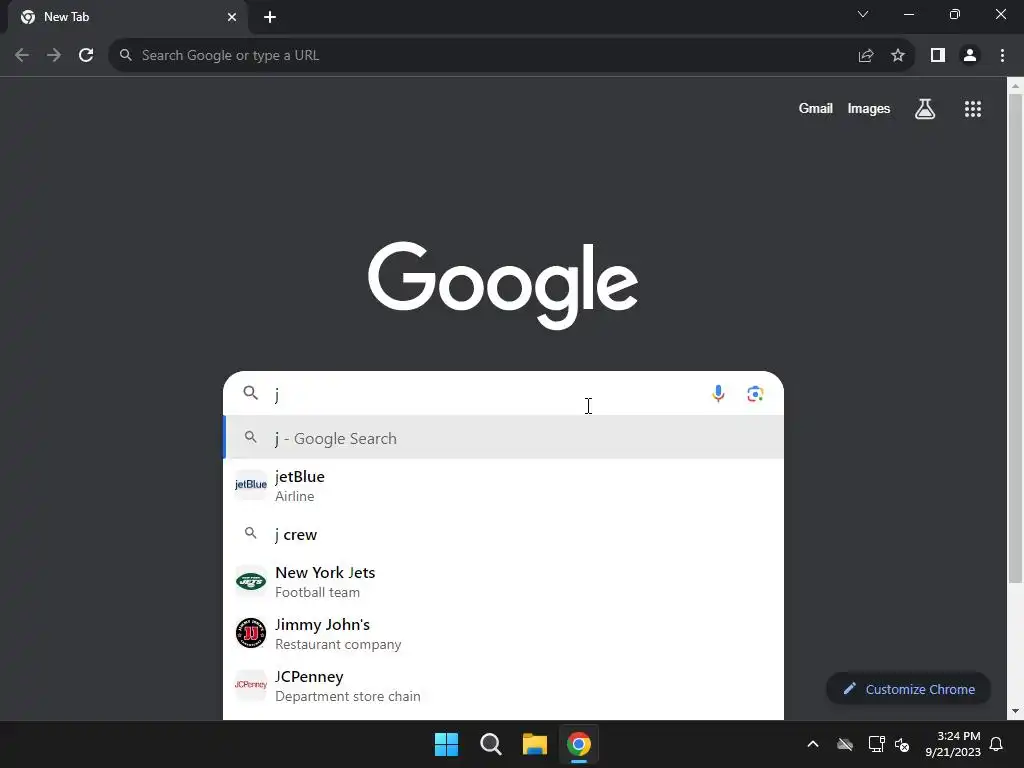Choose the New York Jets suggestion
The image size is (1024, 768).
pyautogui.click(x=504, y=581)
